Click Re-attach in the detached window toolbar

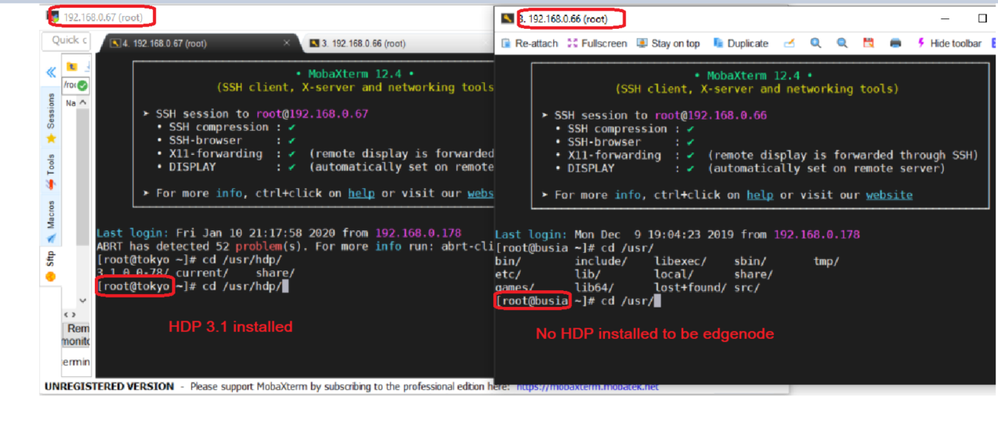pos(530,43)
